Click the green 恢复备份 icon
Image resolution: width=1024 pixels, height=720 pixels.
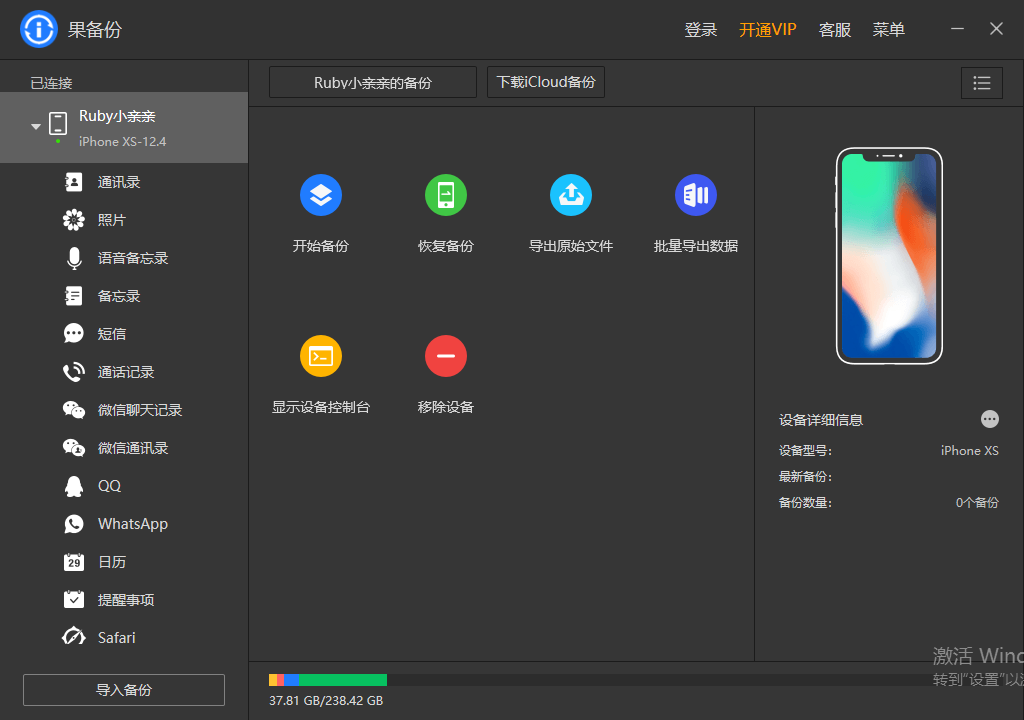point(446,195)
